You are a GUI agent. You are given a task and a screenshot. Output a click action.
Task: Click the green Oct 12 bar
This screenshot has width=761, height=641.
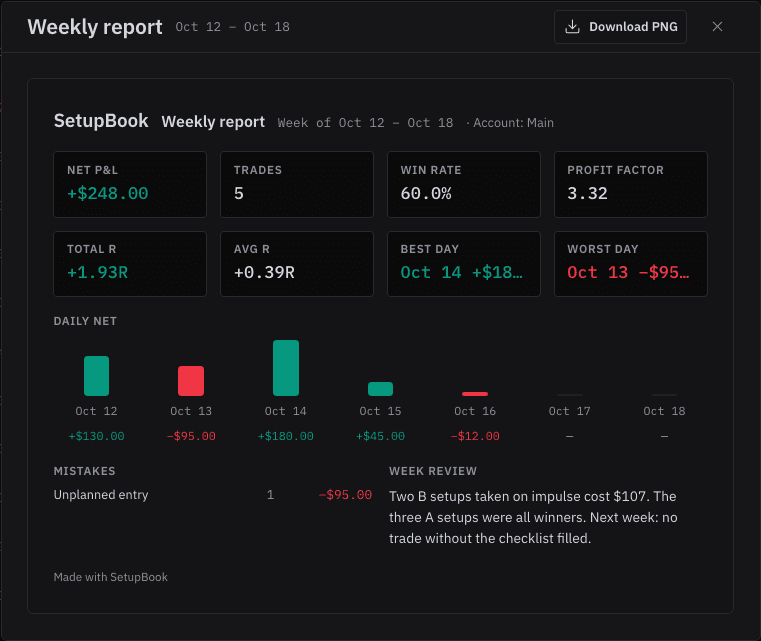click(x=97, y=376)
